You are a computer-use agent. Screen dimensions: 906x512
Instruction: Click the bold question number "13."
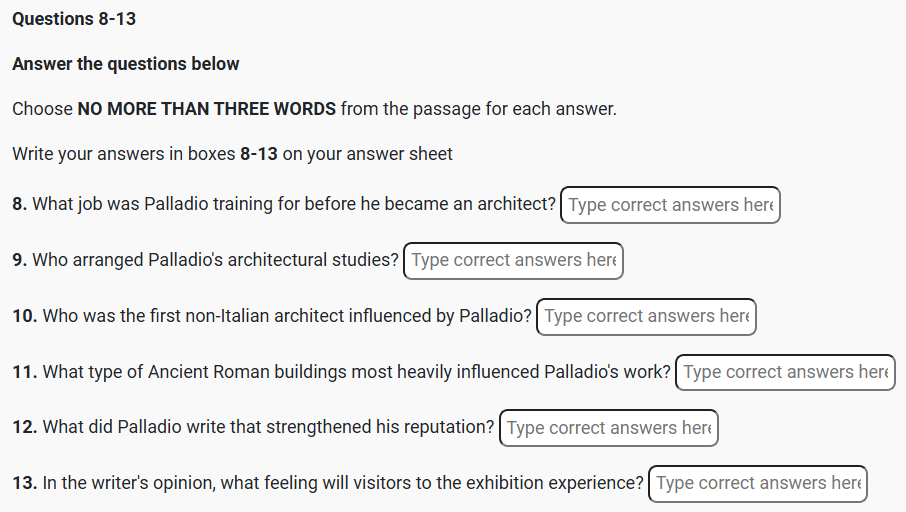pos(25,483)
